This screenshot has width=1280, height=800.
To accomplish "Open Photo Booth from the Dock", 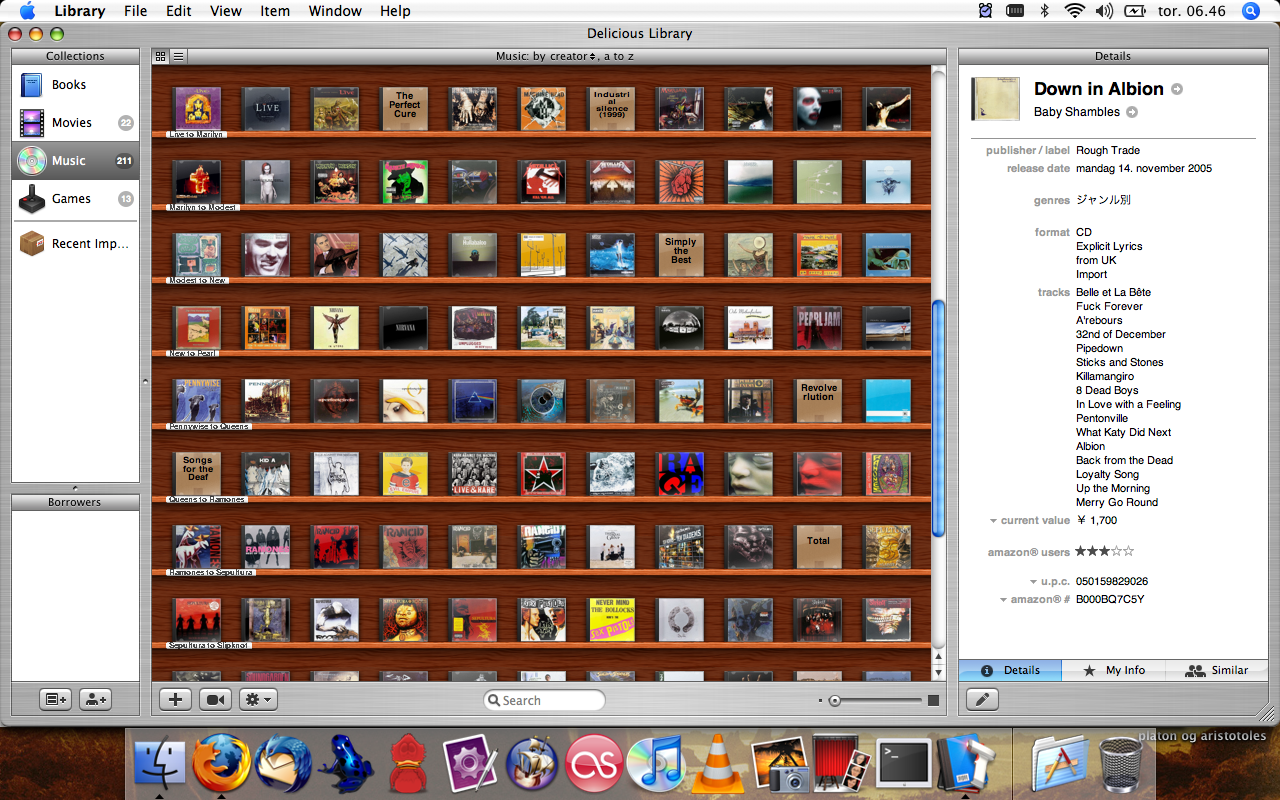I will [841, 765].
